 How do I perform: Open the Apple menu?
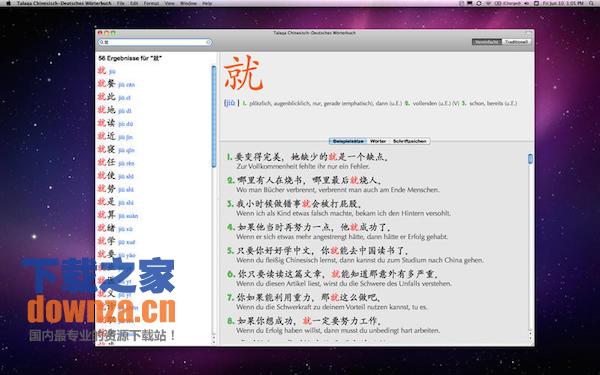pos(8,3)
